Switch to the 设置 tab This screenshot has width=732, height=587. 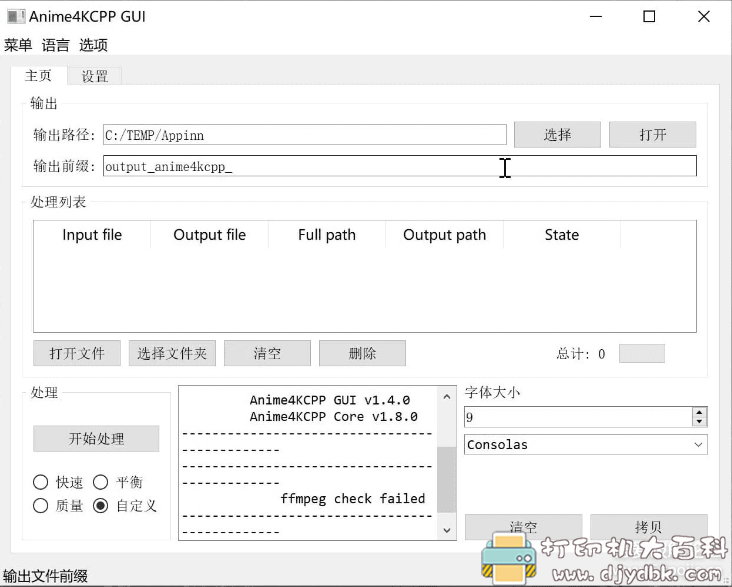click(x=95, y=76)
